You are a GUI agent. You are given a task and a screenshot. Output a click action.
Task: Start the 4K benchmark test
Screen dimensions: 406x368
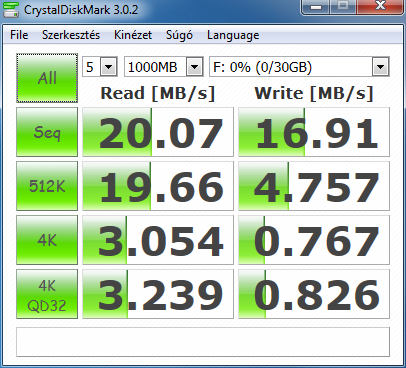(x=47, y=240)
